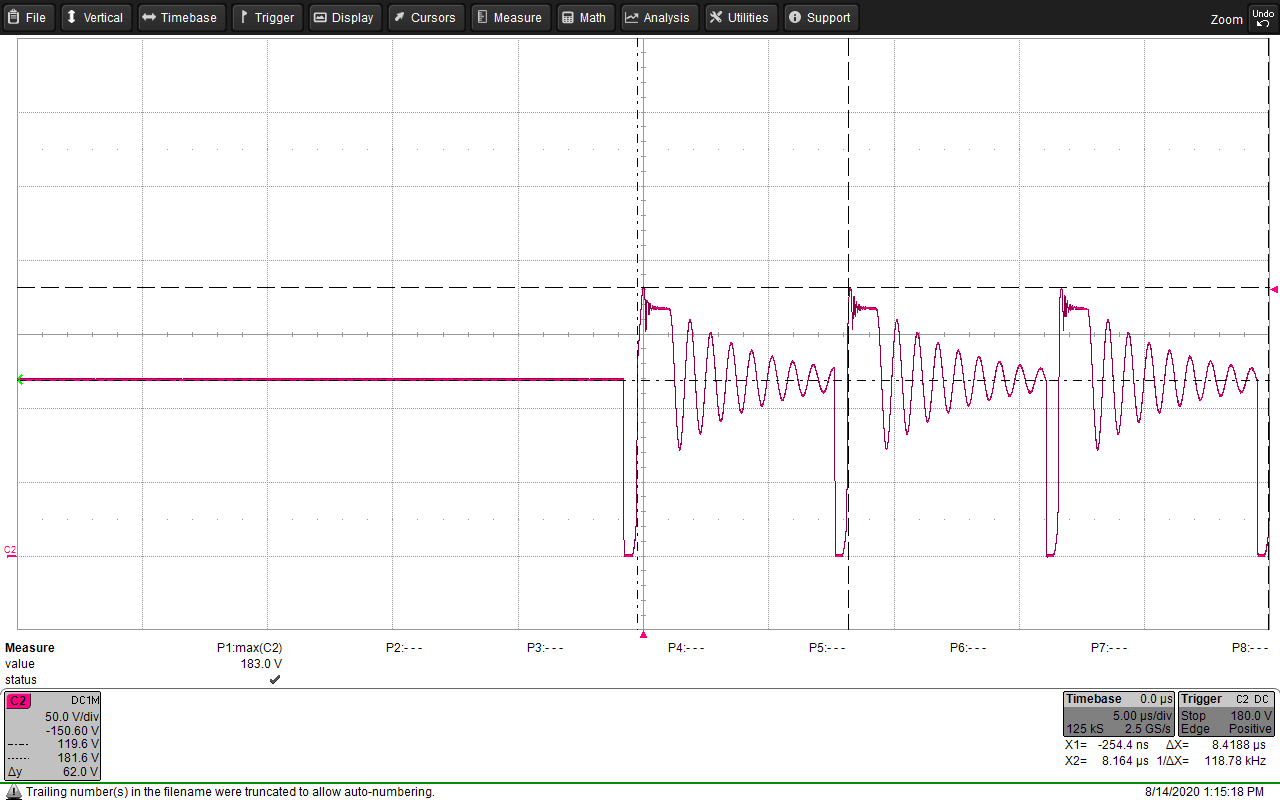The width and height of the screenshot is (1280, 800).
Task: Select the P6 measurement slot
Action: tap(968, 648)
